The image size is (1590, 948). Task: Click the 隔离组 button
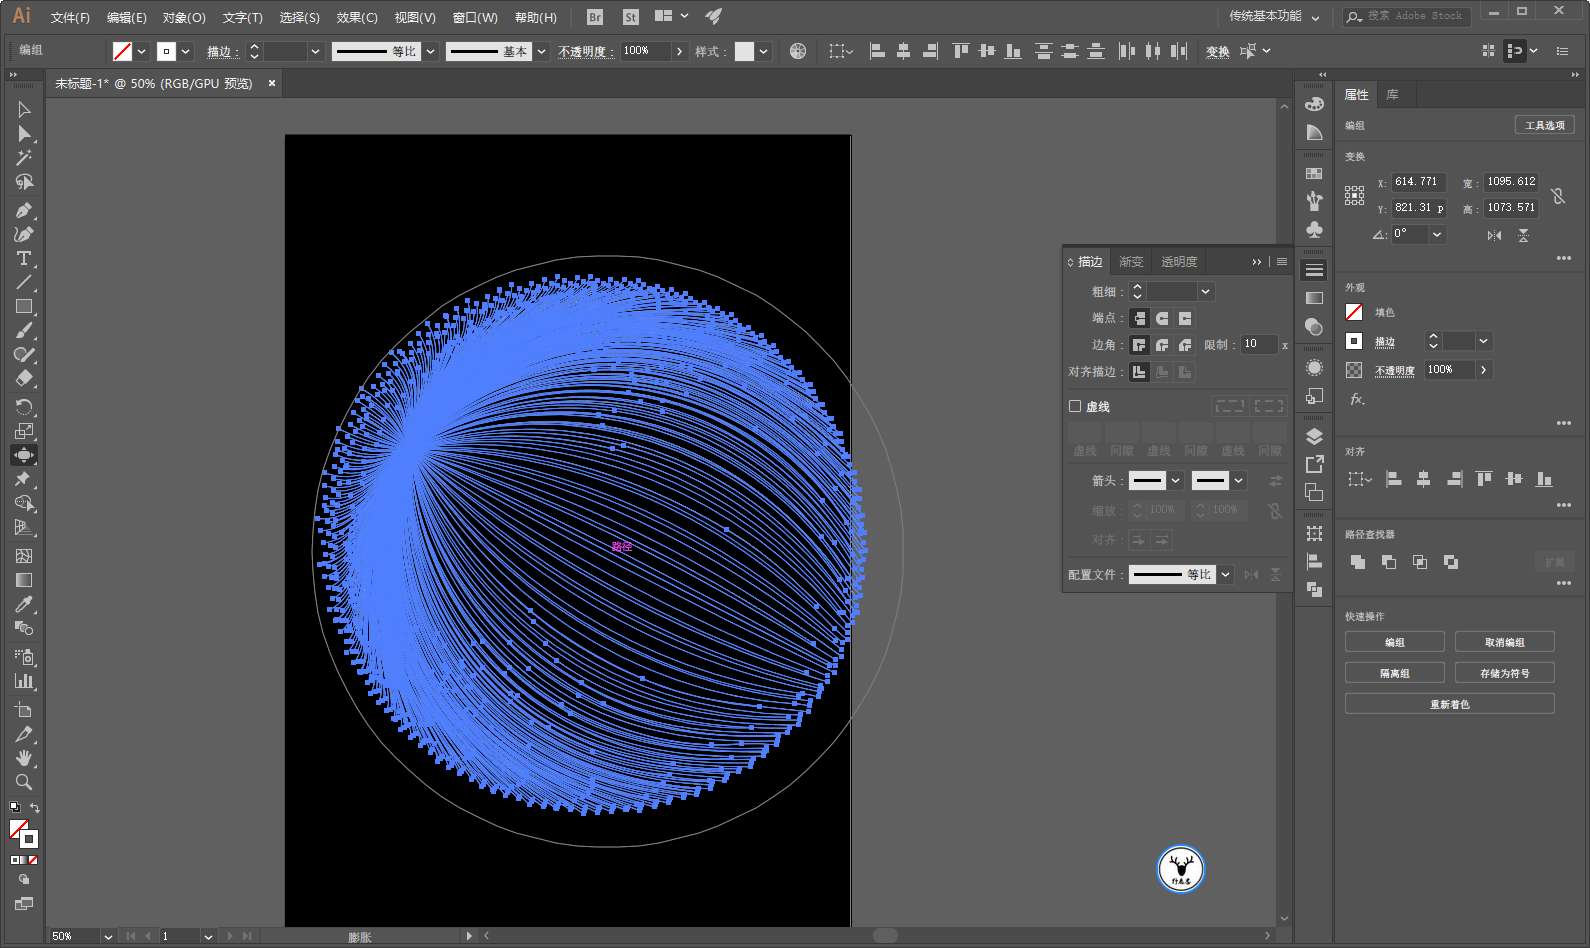(x=1395, y=673)
